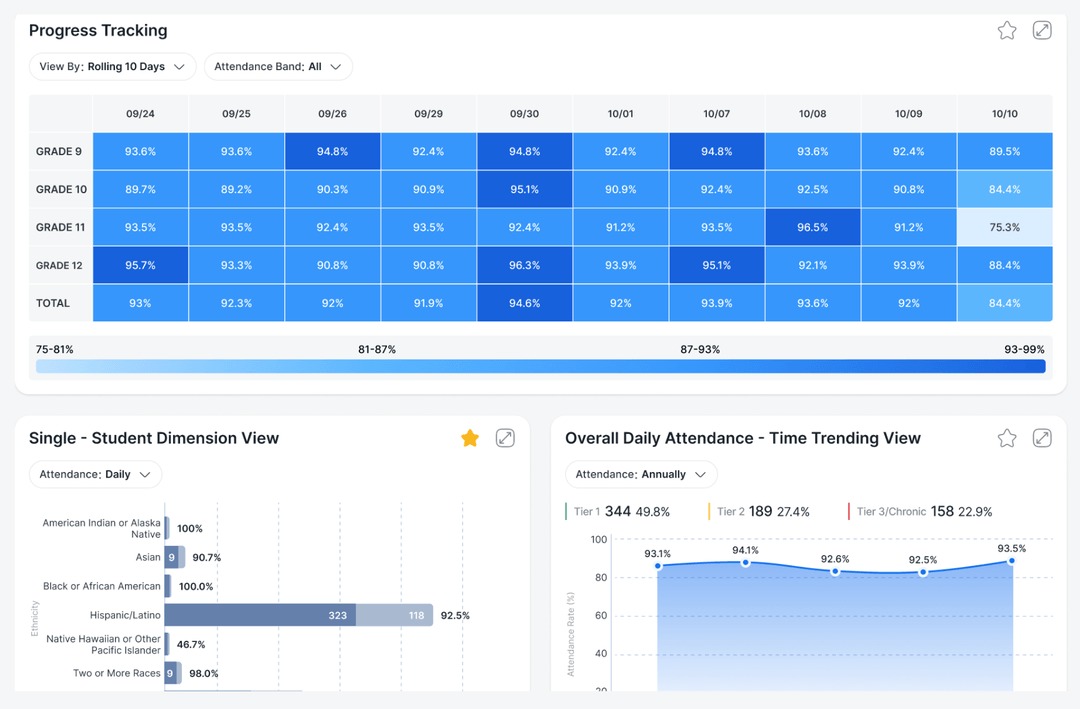Select the 10/10 date column header
1080x709 pixels.
click(1004, 114)
